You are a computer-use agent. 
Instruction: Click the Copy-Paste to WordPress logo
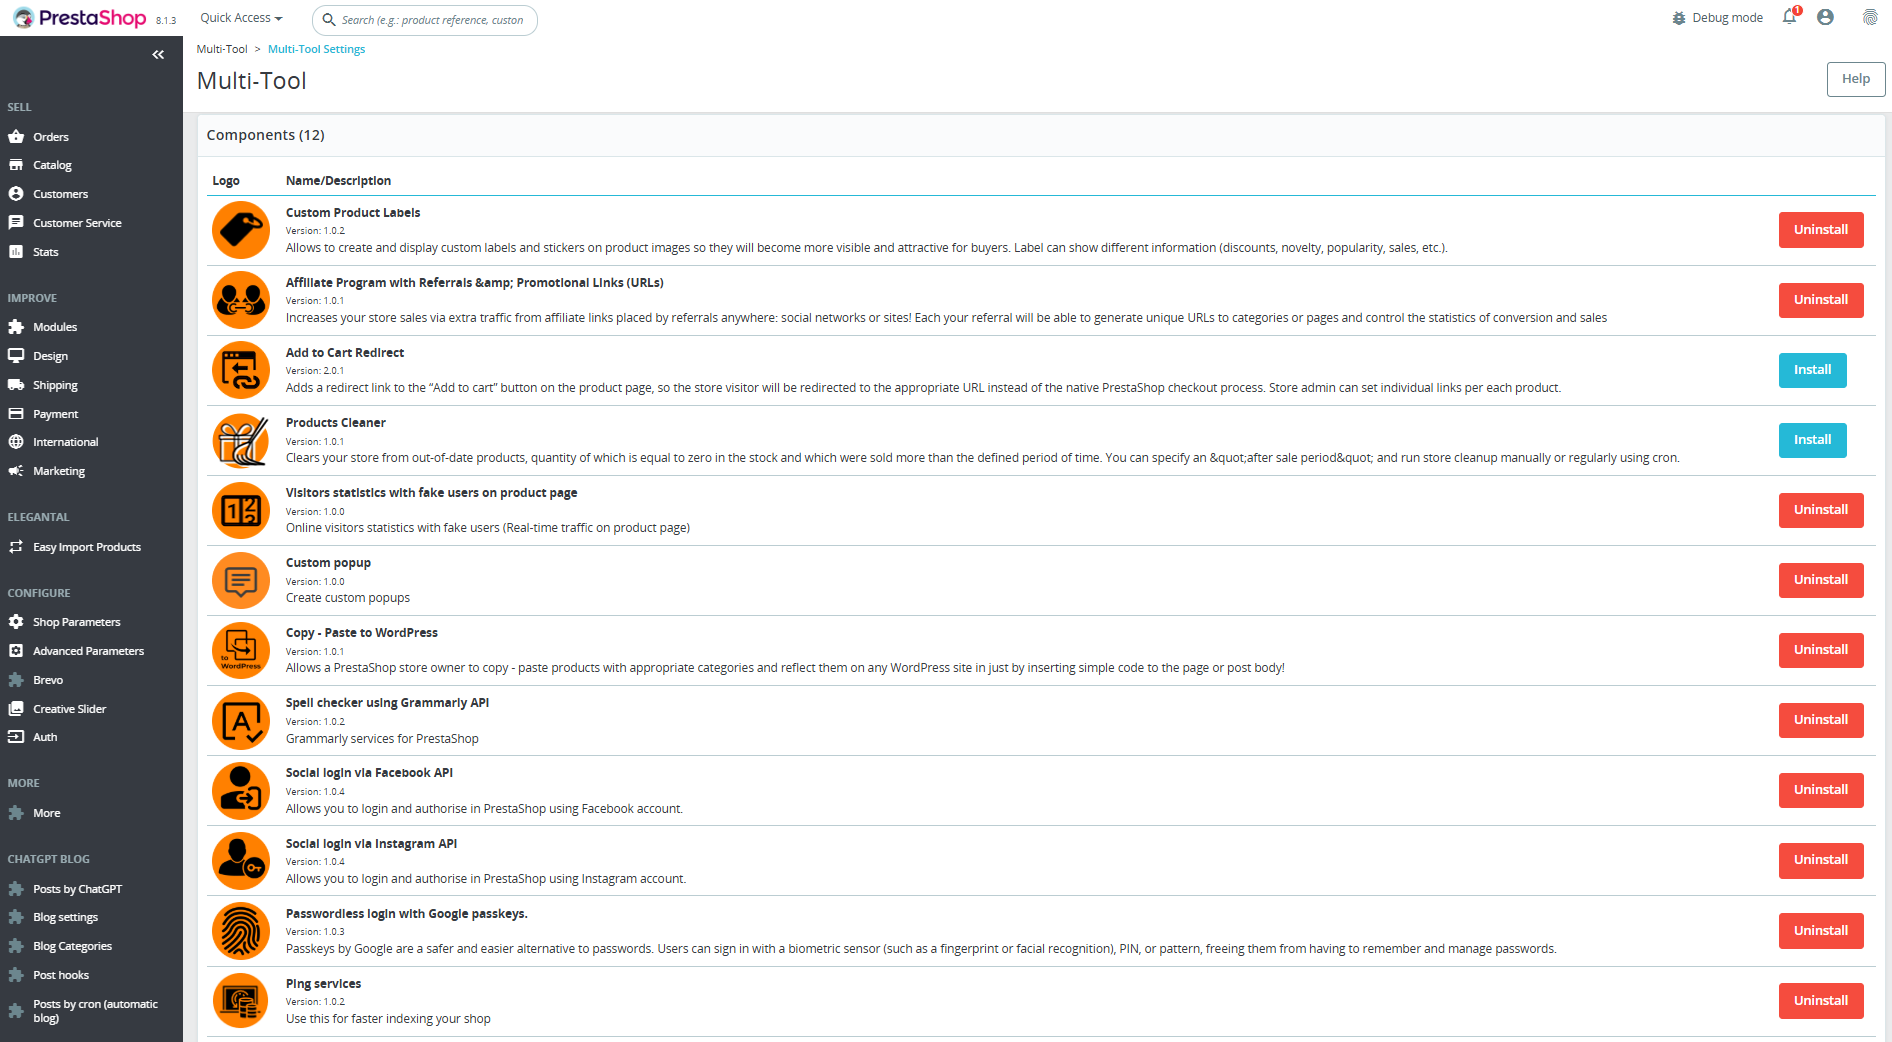(x=241, y=650)
